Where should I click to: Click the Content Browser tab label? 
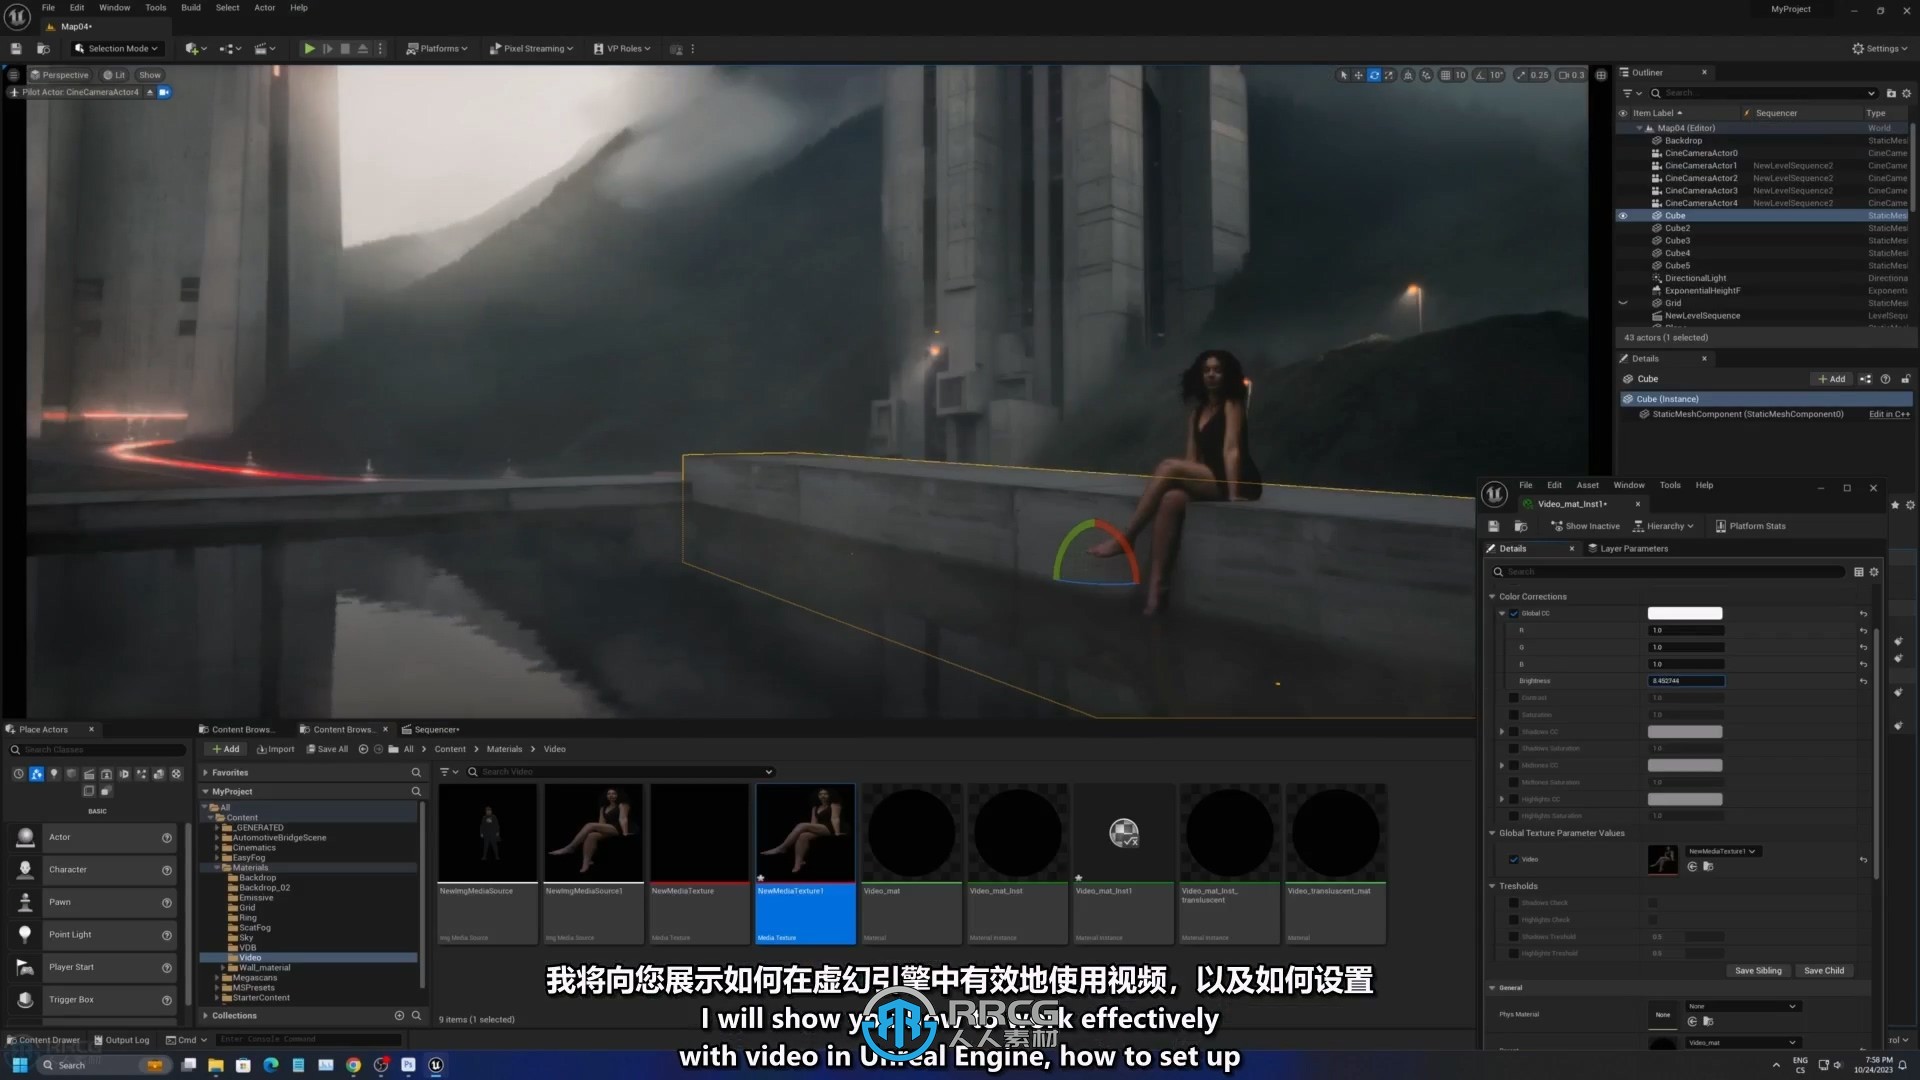click(239, 728)
